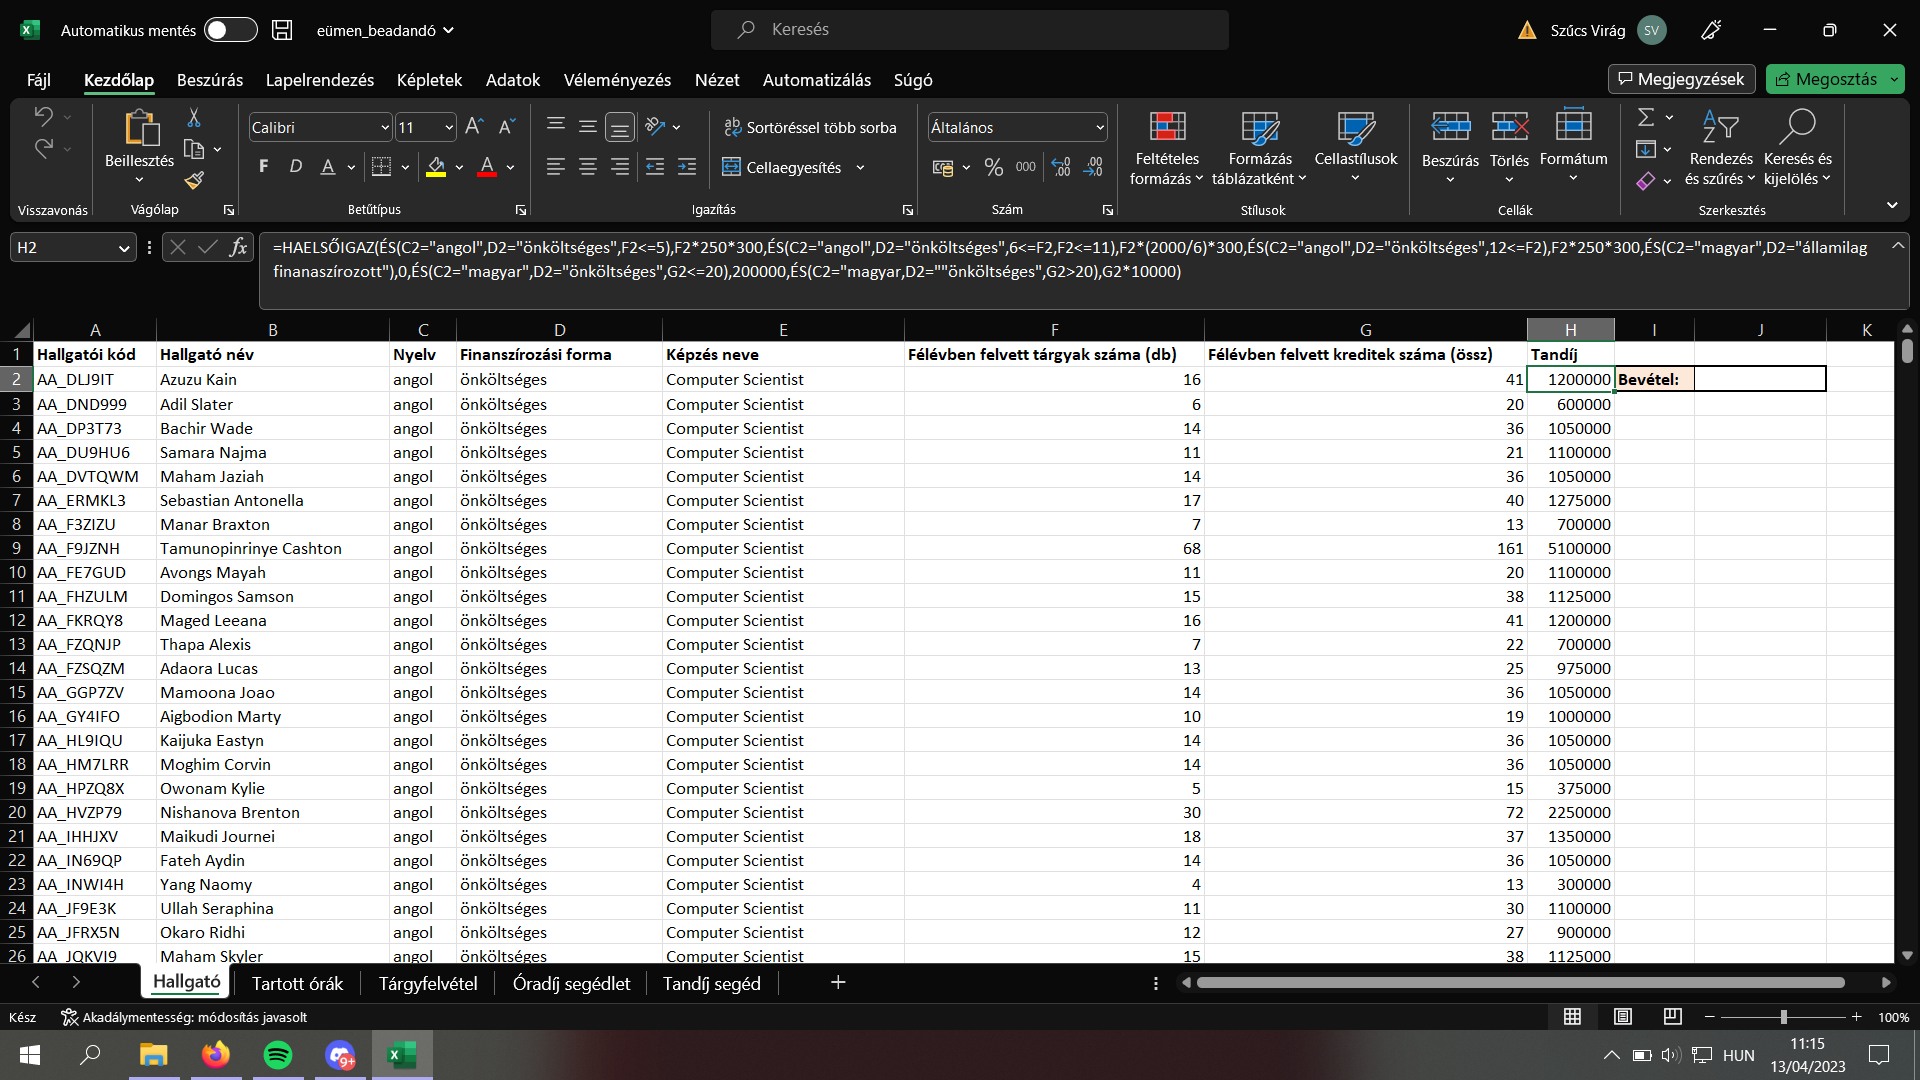
Task: Open Spotify from the taskbar
Action: (277, 1055)
